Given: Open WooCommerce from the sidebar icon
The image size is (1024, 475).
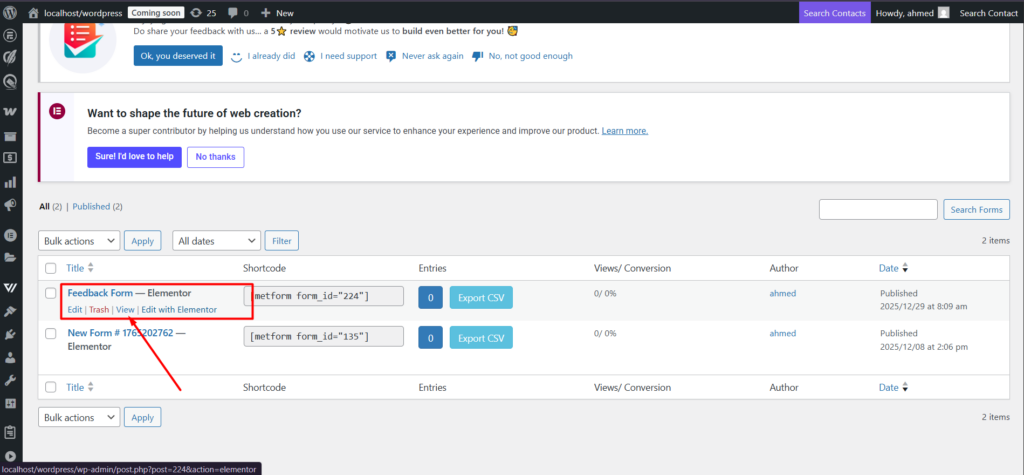Looking at the screenshot, I should (11, 110).
